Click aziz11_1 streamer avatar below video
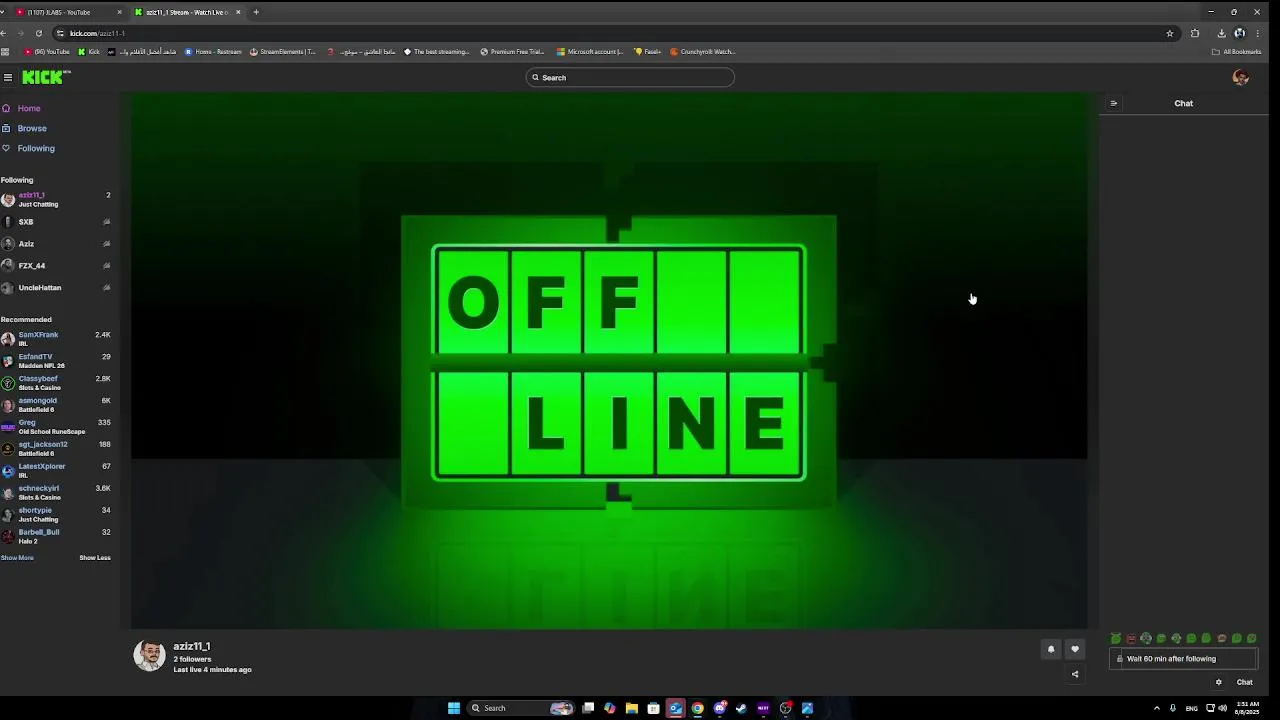 pyautogui.click(x=150, y=655)
